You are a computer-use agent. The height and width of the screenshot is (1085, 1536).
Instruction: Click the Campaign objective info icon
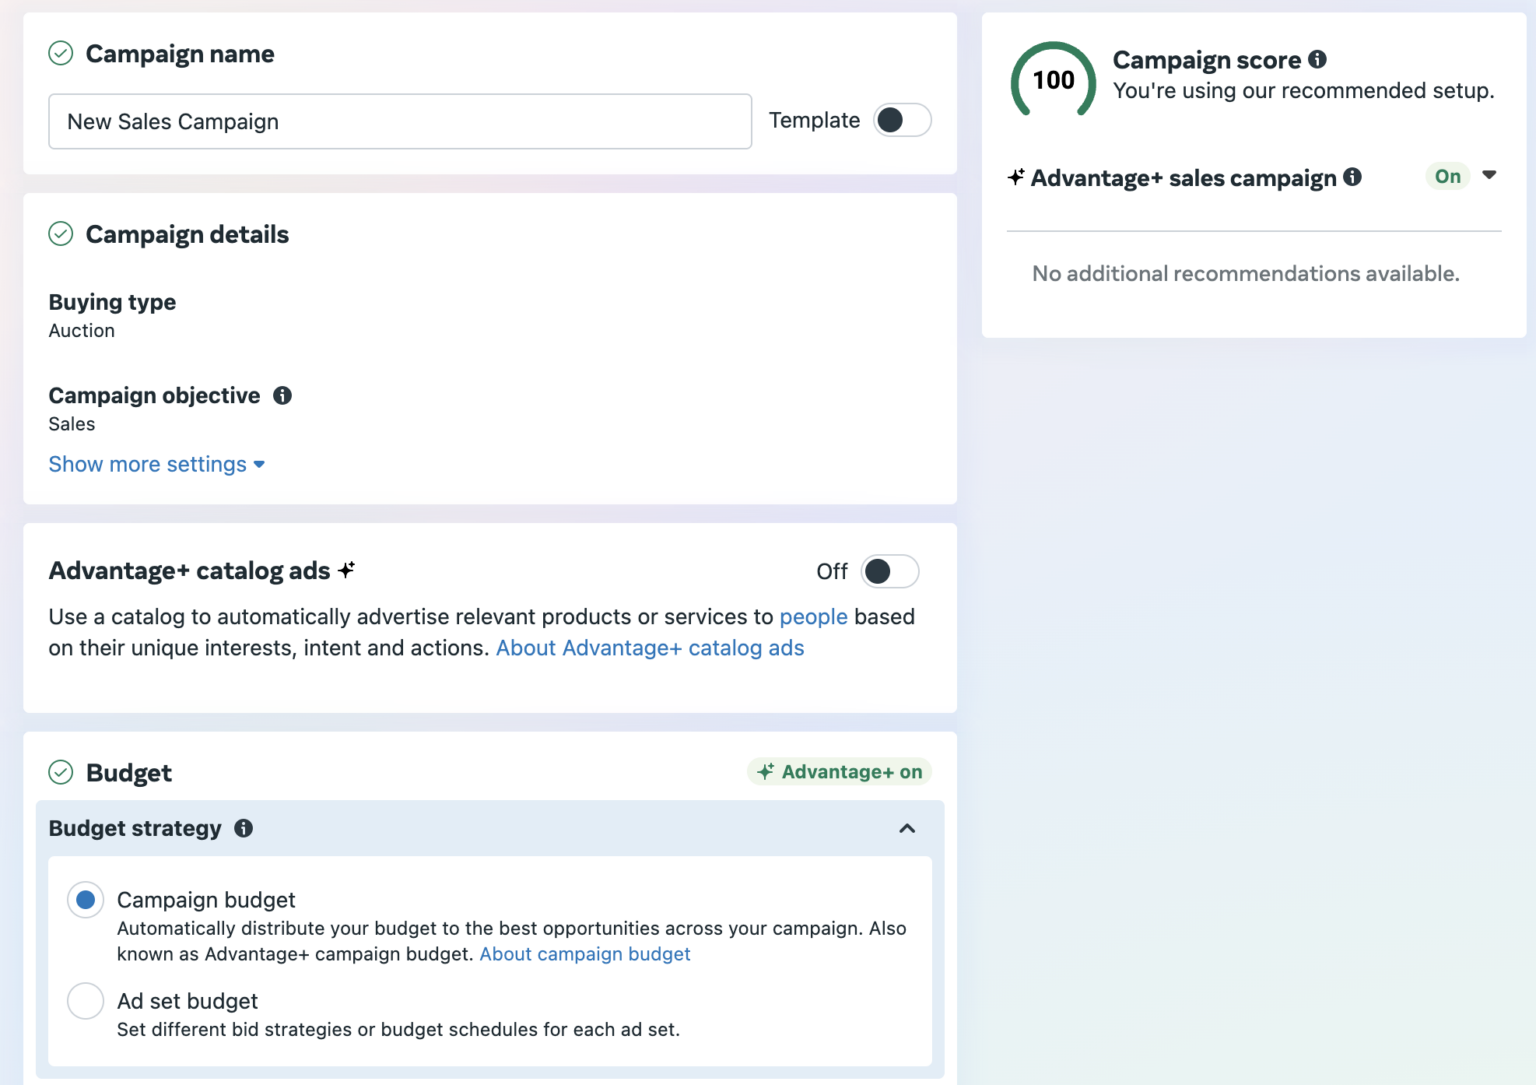(283, 395)
